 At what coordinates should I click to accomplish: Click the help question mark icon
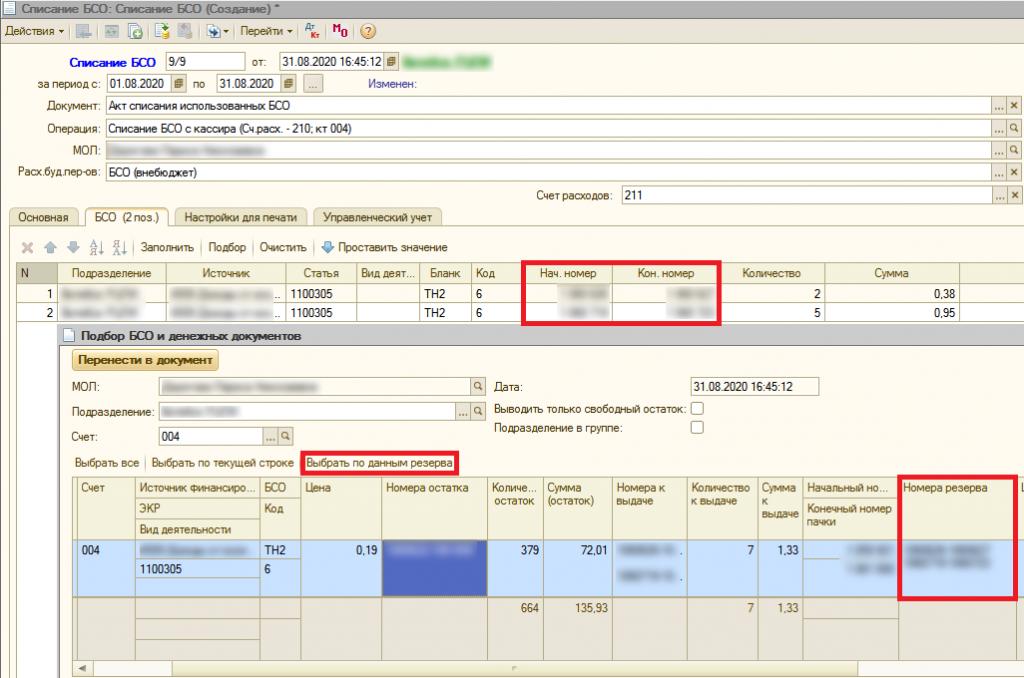pos(368,31)
